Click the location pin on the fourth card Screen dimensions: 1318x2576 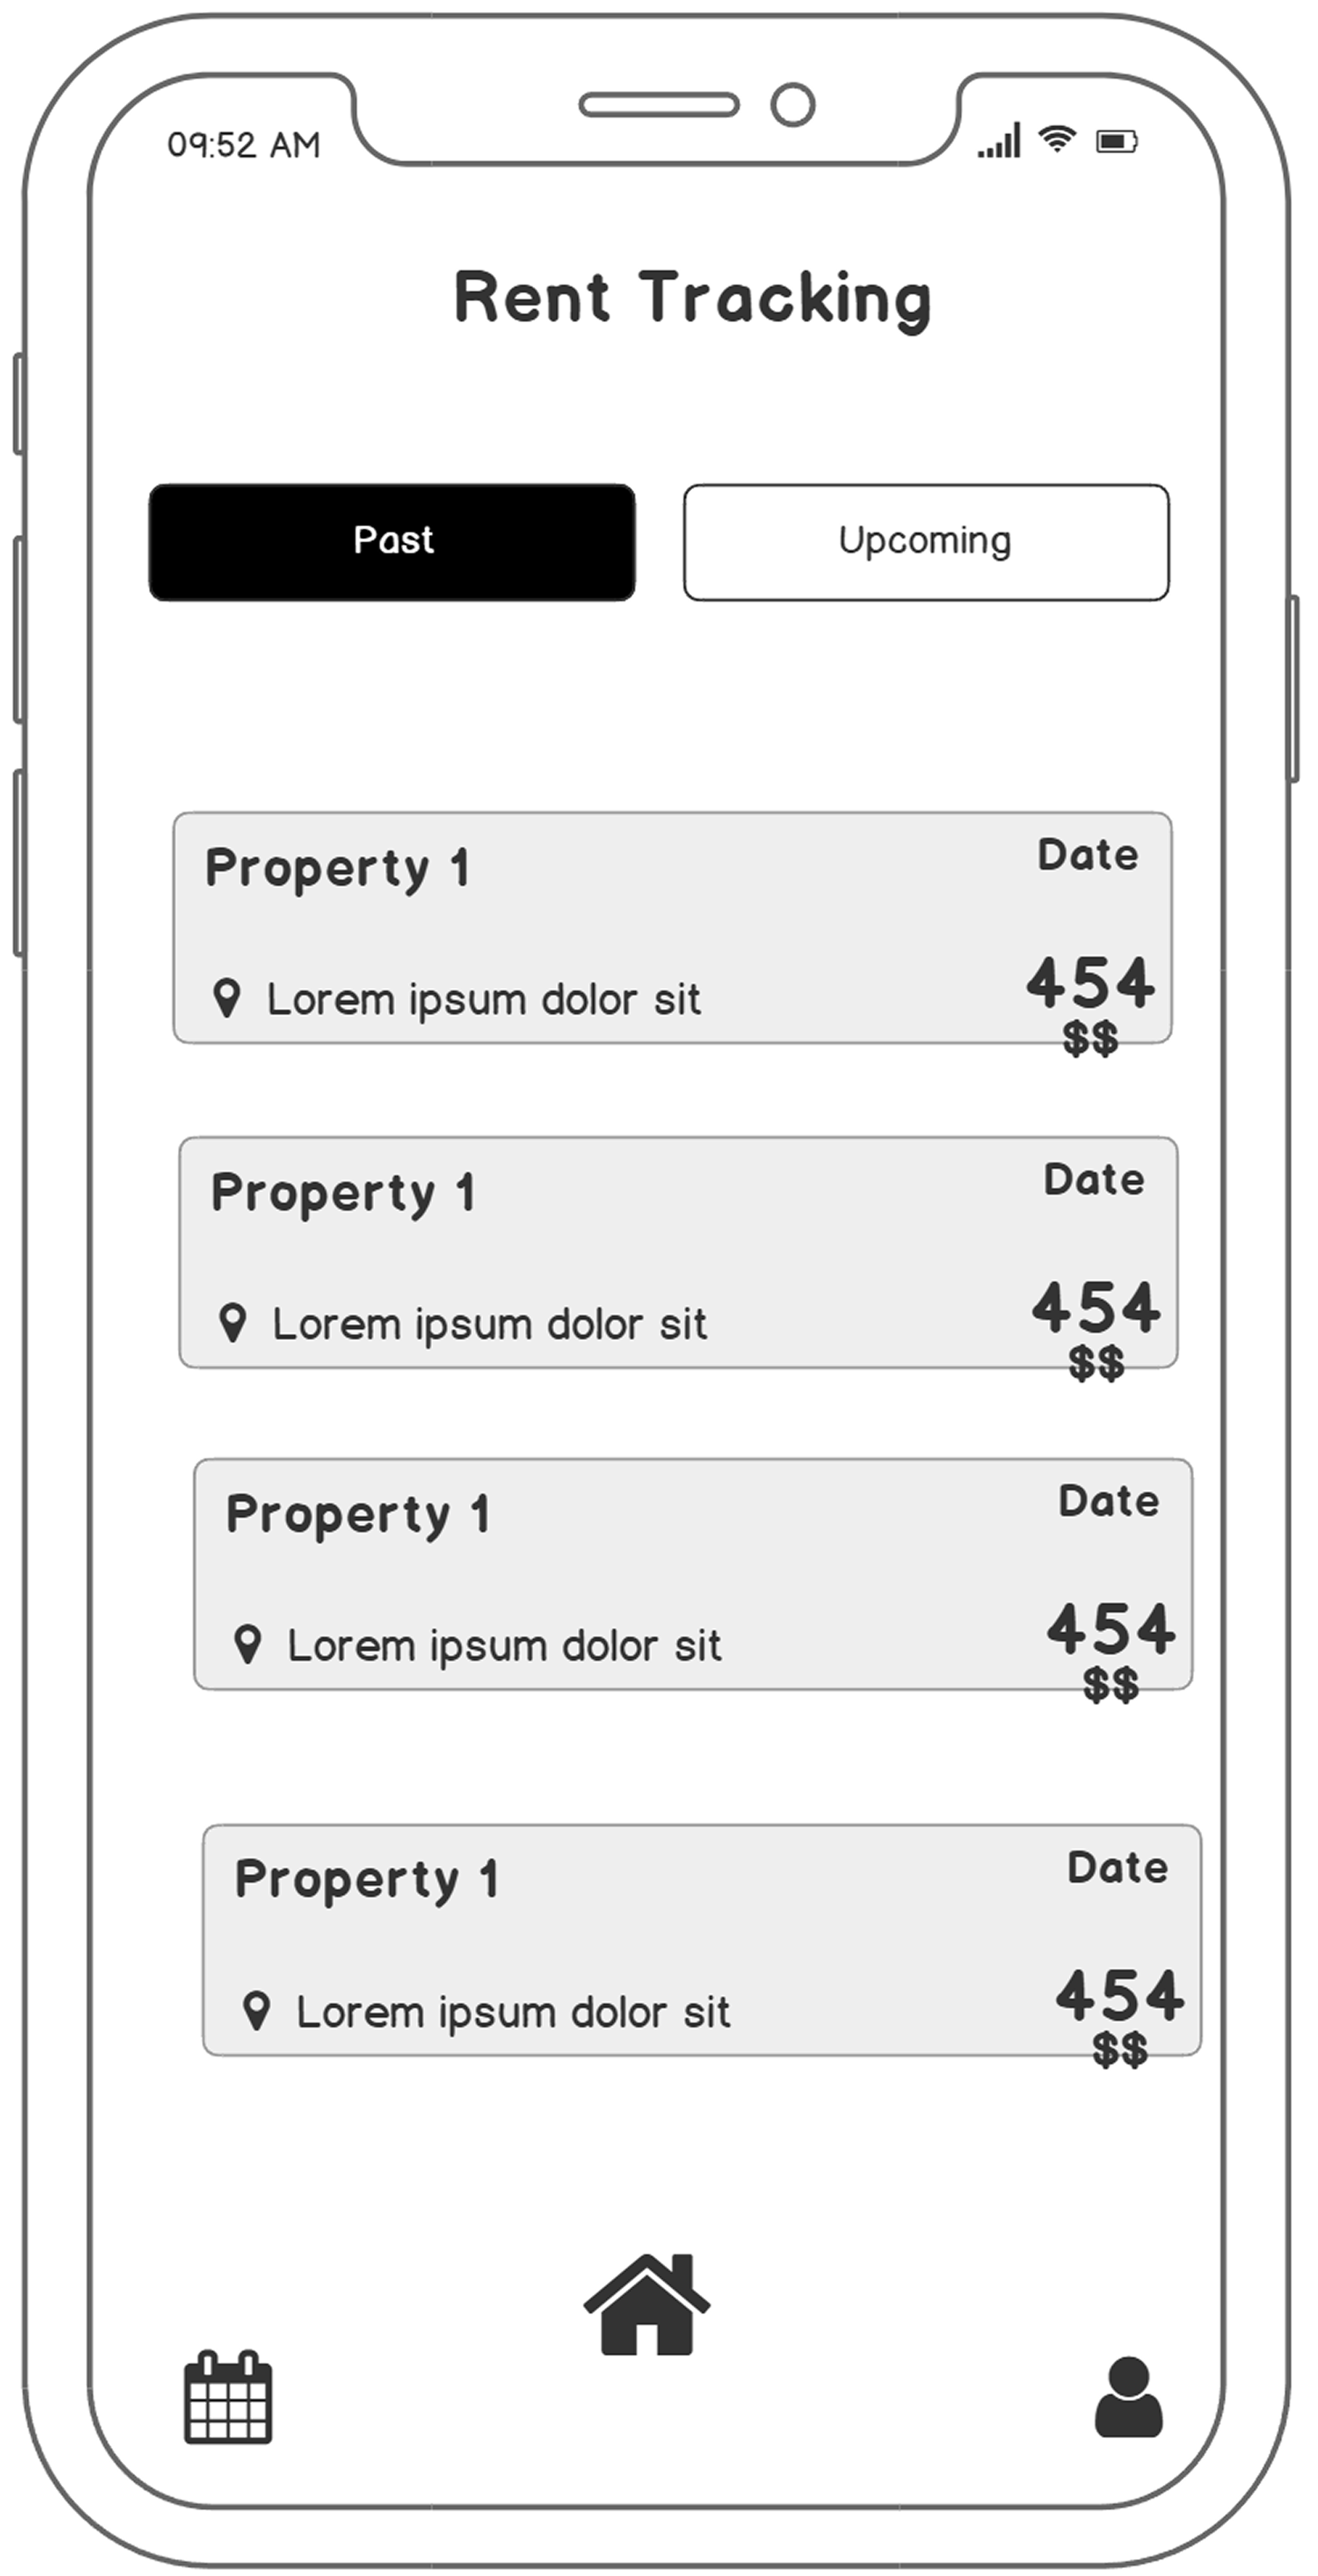click(257, 2011)
